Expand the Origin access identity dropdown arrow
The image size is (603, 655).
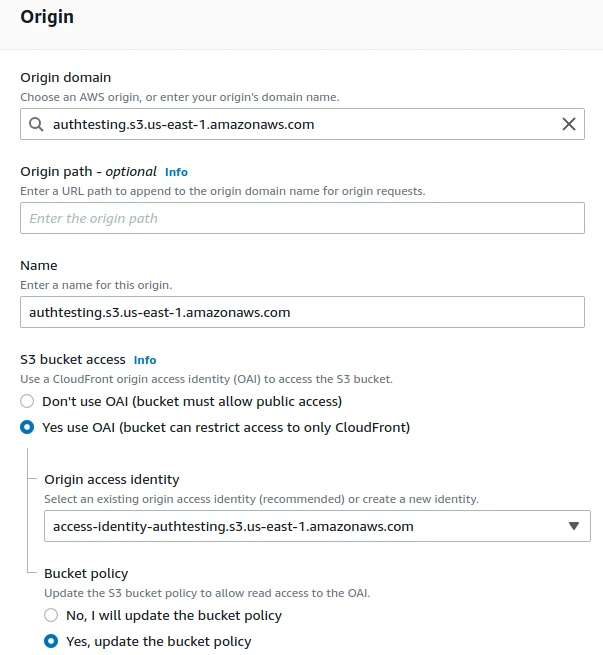(x=574, y=526)
